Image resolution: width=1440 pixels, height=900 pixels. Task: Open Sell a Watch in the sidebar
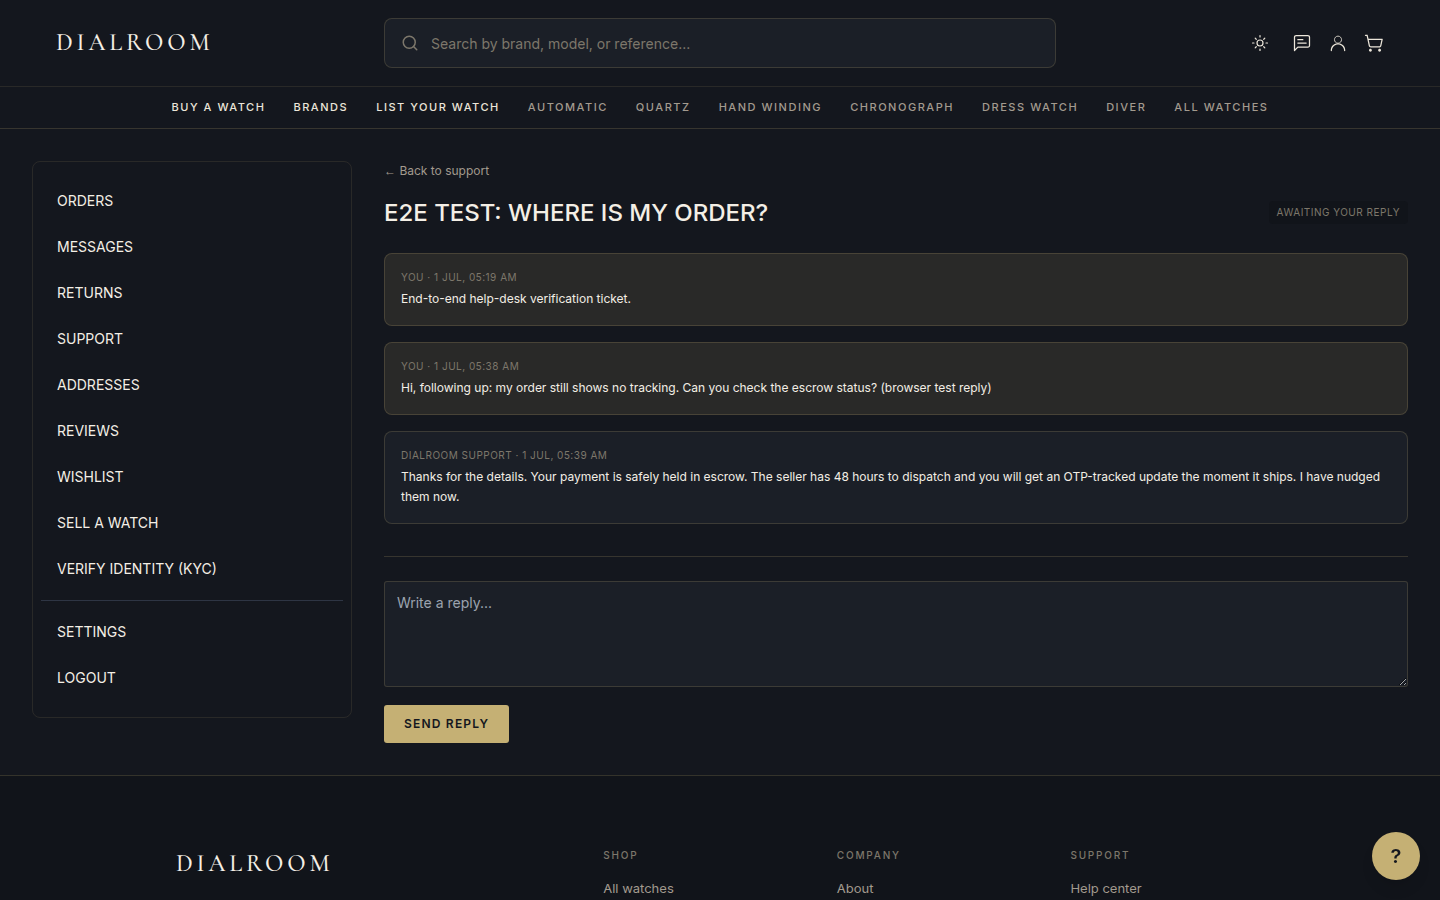pos(192,523)
